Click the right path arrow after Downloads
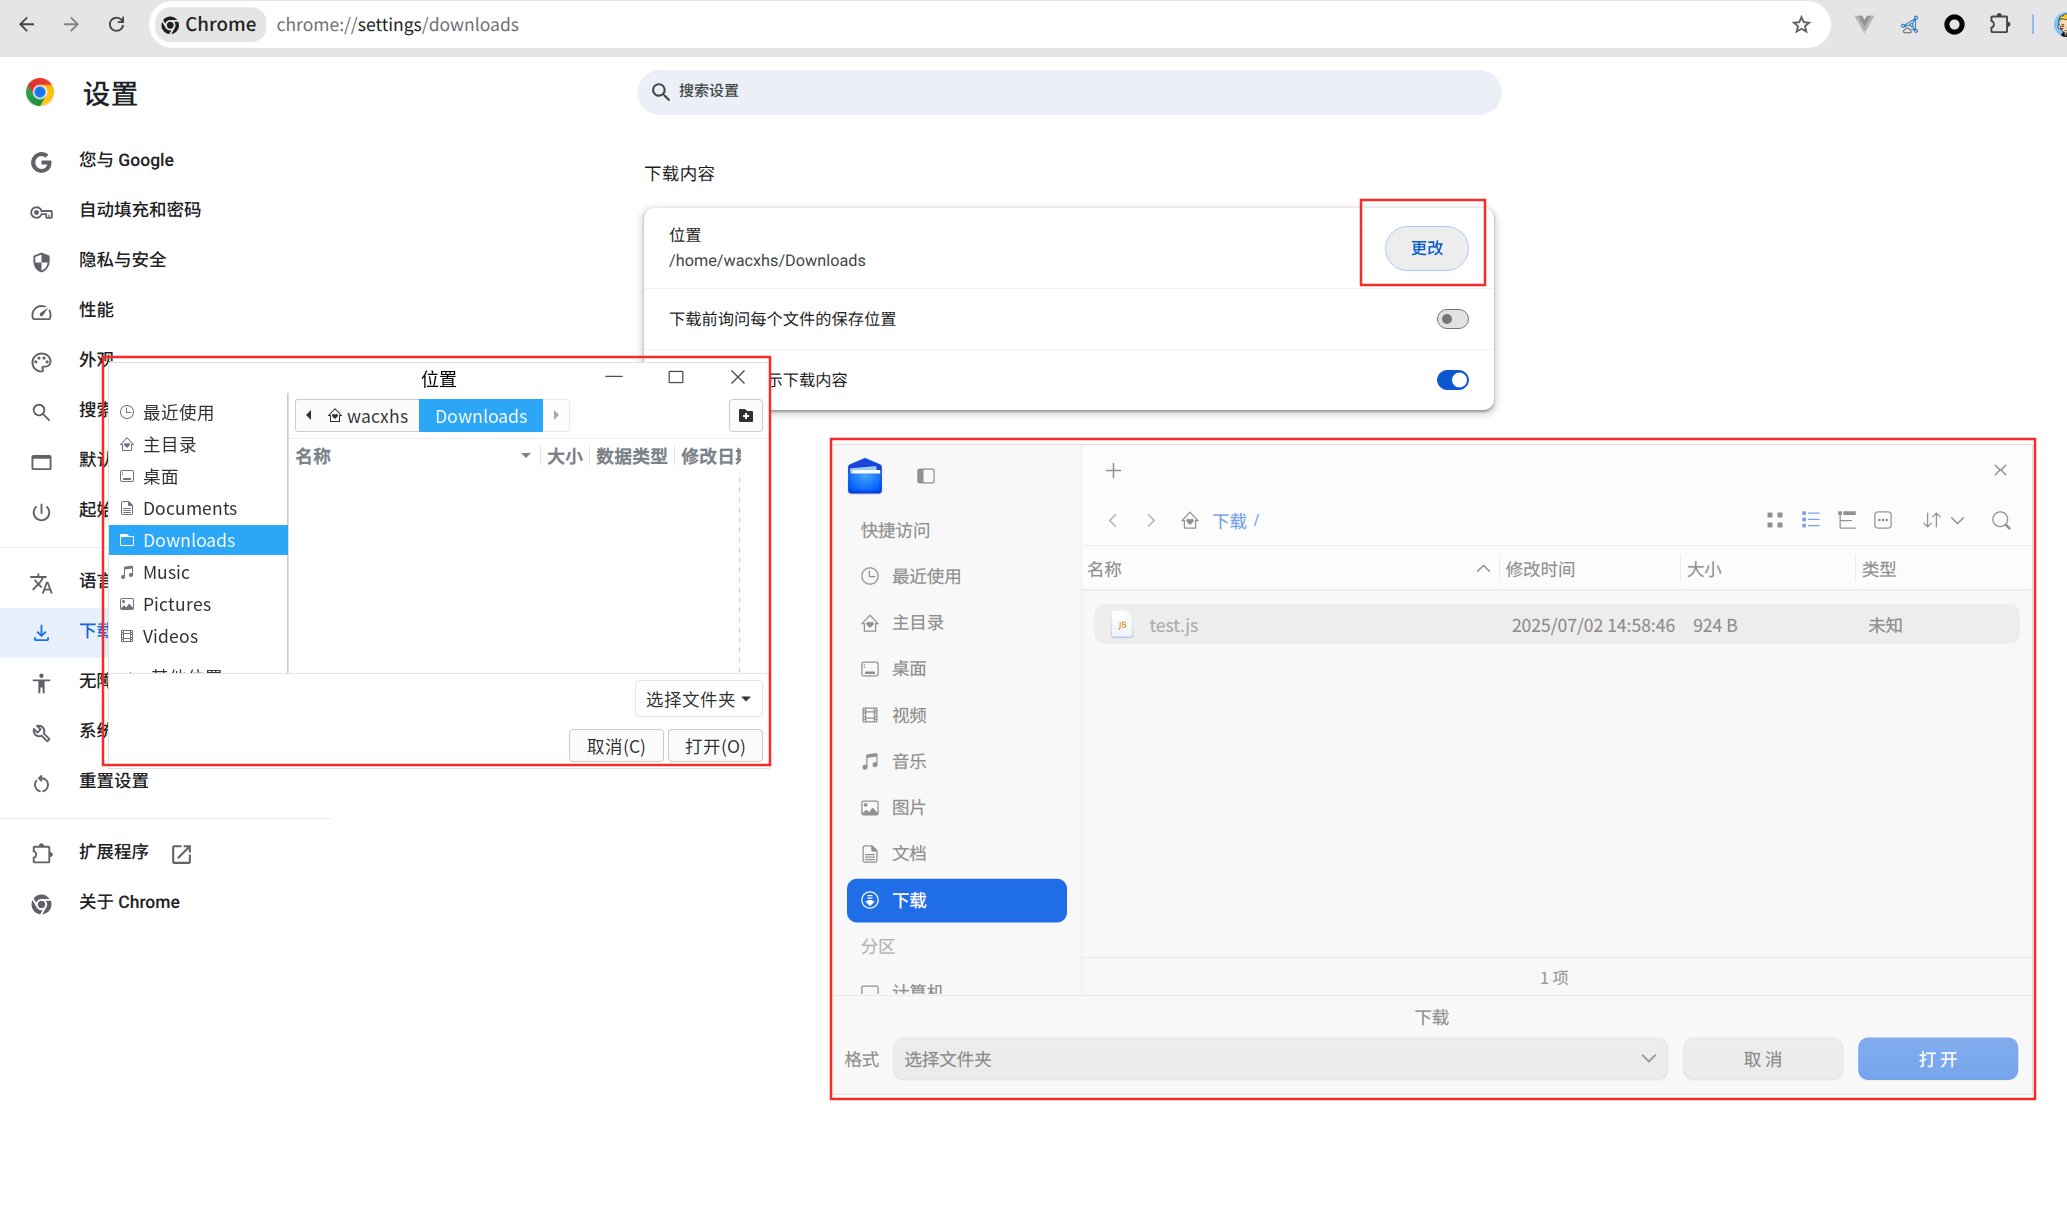This screenshot has width=2067, height=1208. [556, 416]
